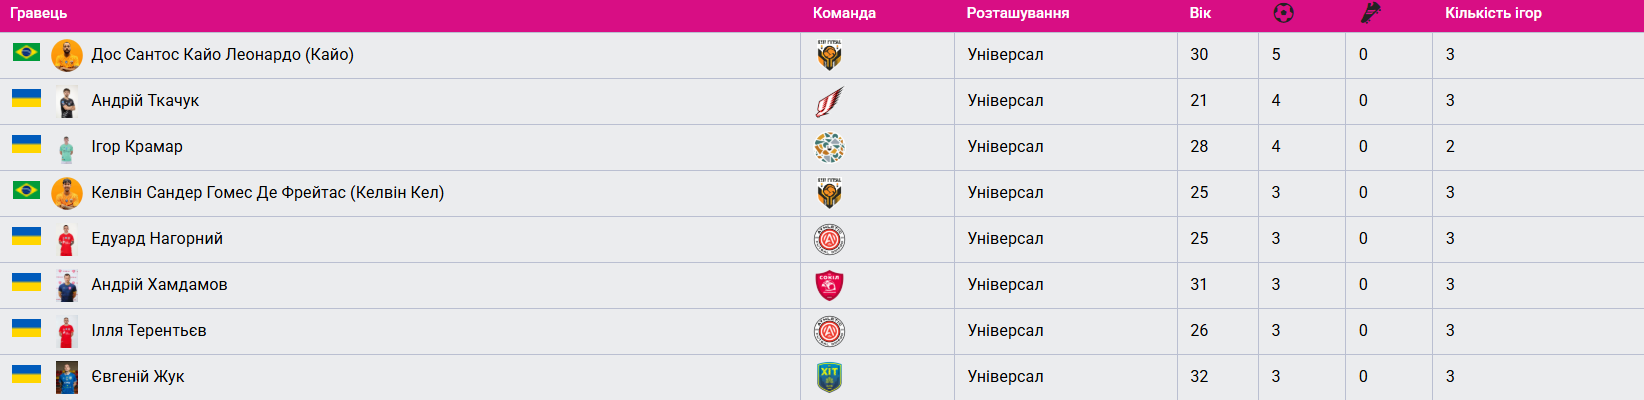Click the Brazil flag beside Келвін Сандер Гомес
Viewport: 1644px width, 400px height.
coord(26,190)
